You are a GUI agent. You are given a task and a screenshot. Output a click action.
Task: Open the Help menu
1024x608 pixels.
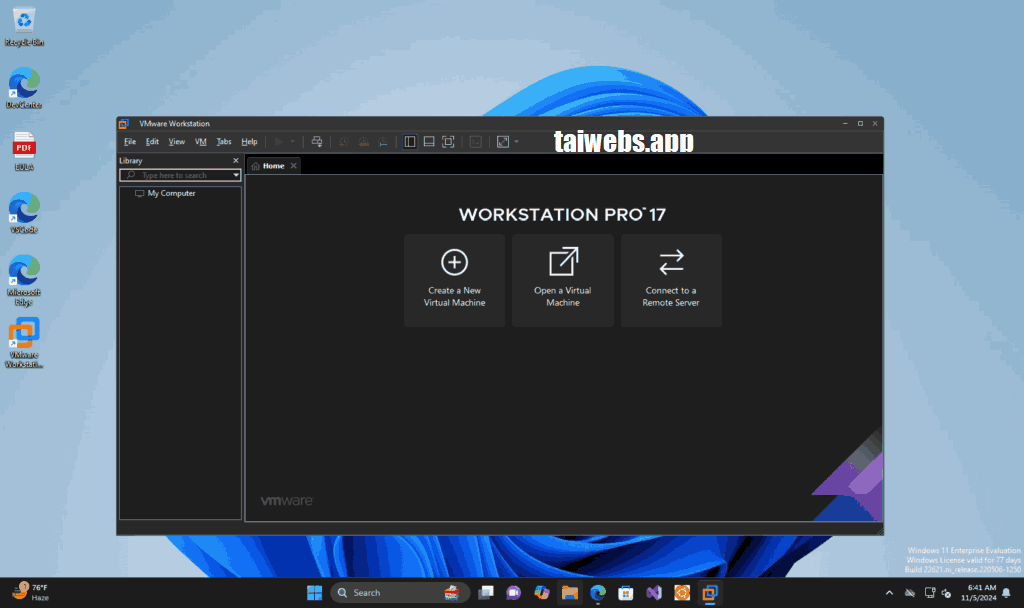(x=249, y=142)
